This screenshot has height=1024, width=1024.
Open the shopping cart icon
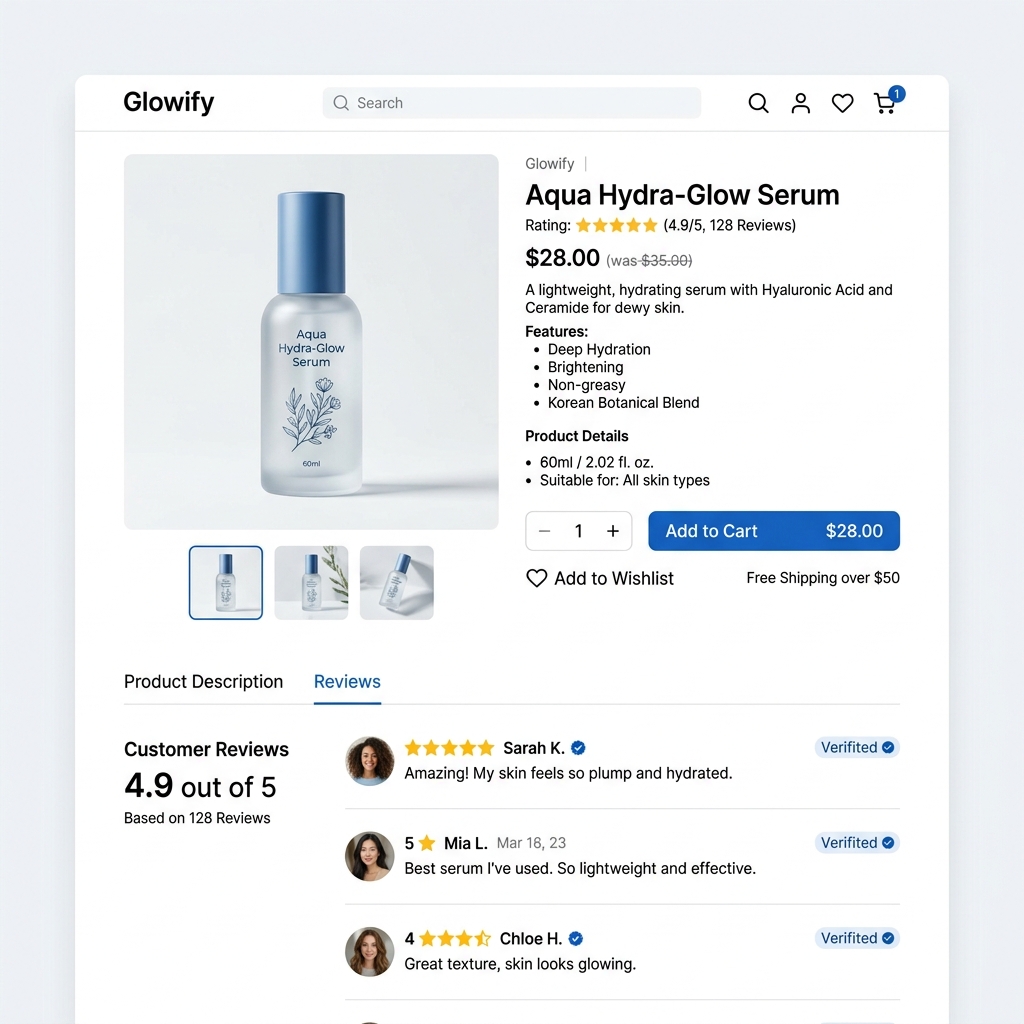[886, 103]
